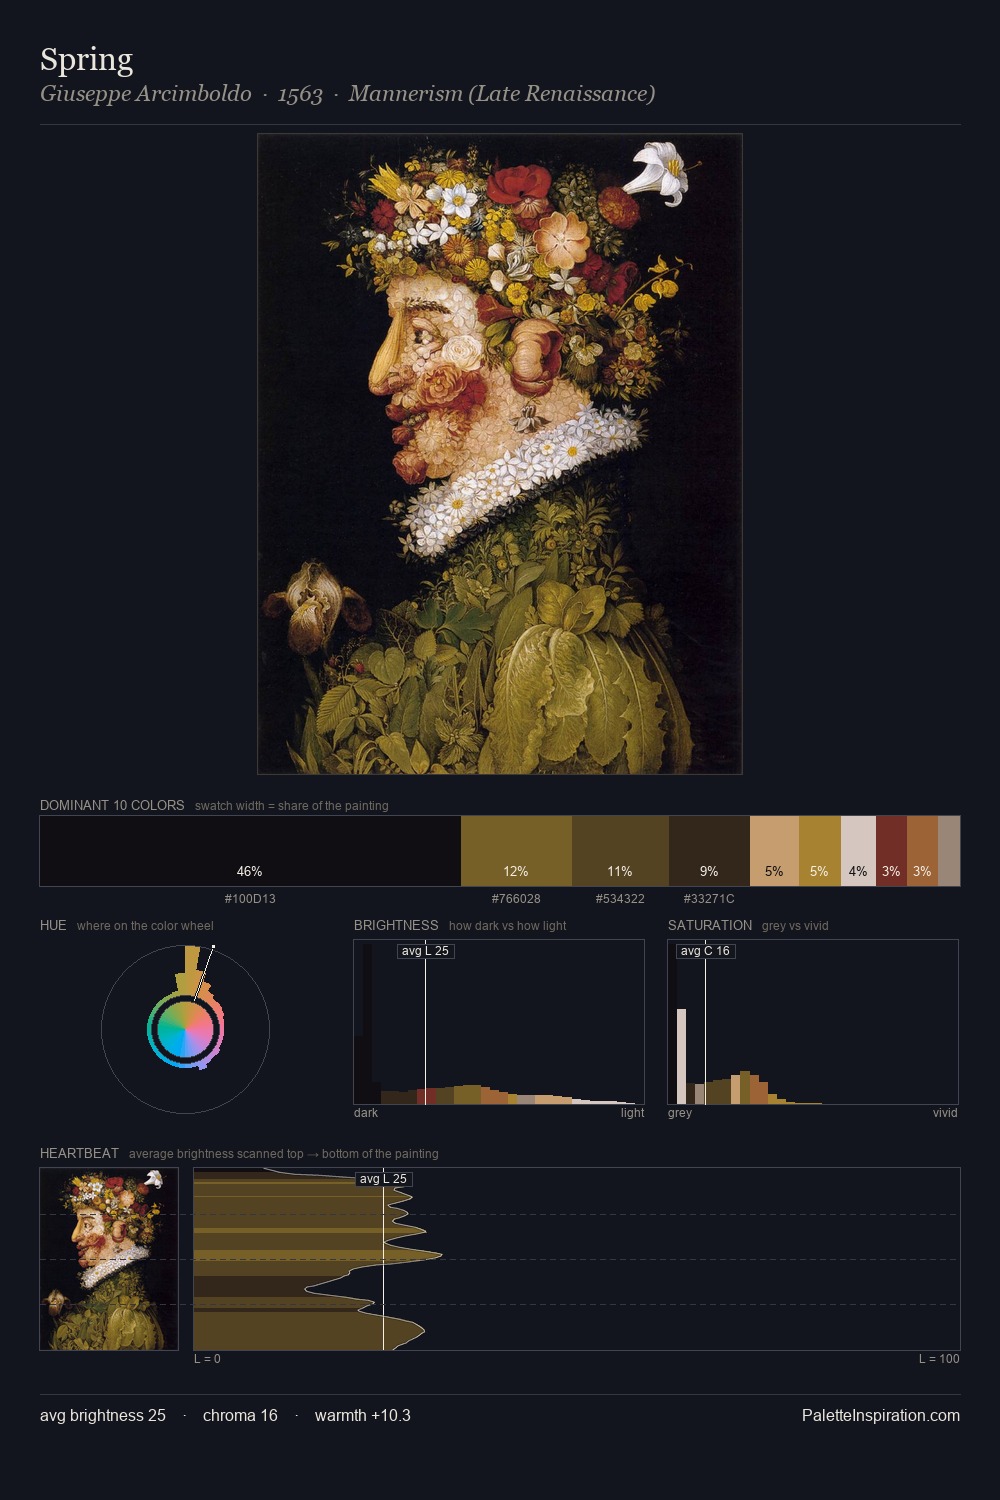1000x1500 pixels.
Task: Click the SATURATION heading
Action: (710, 925)
